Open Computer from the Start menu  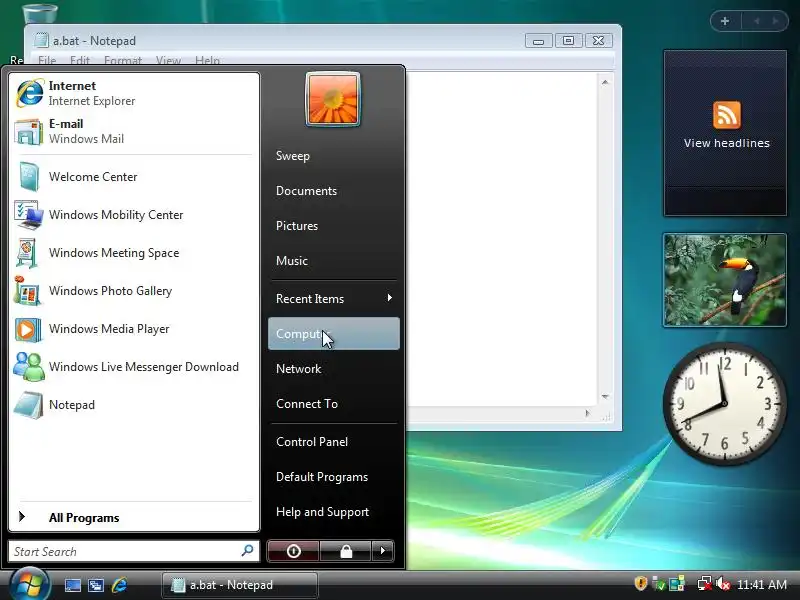[334, 334]
